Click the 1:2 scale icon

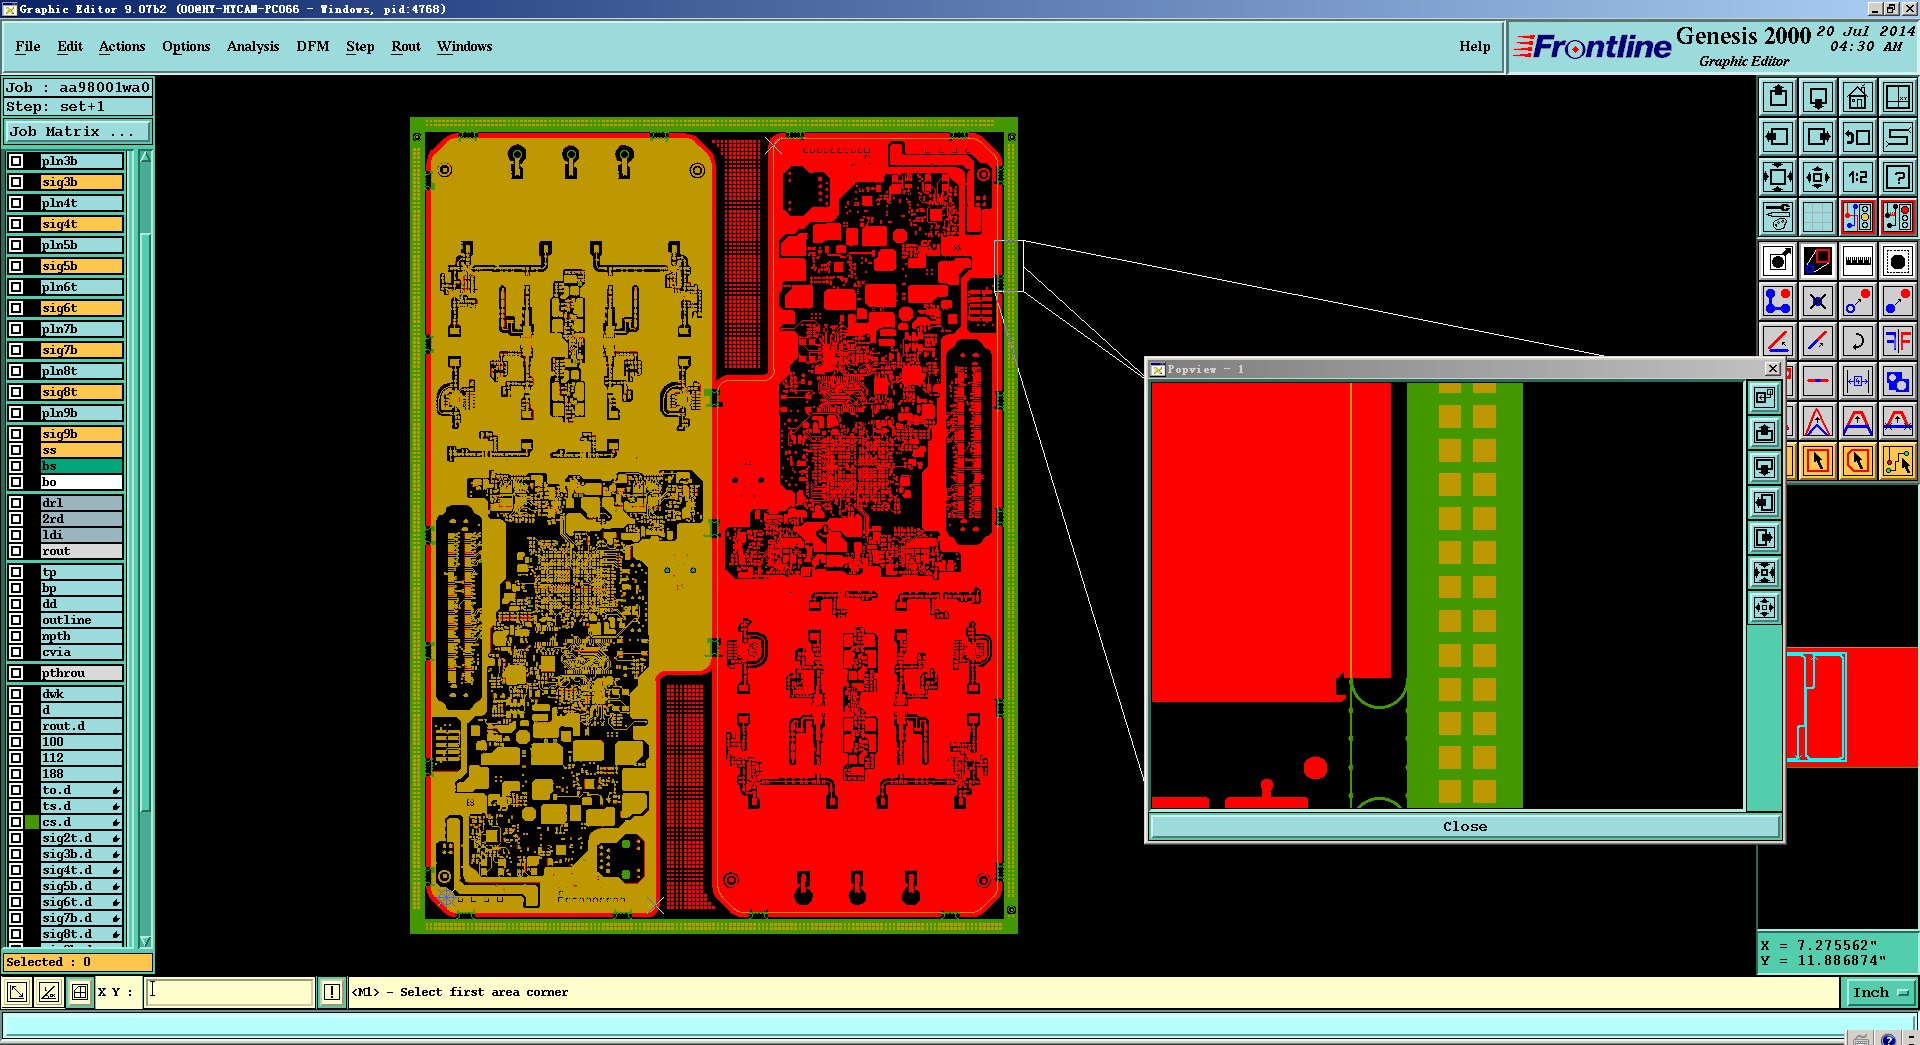[x=1858, y=177]
